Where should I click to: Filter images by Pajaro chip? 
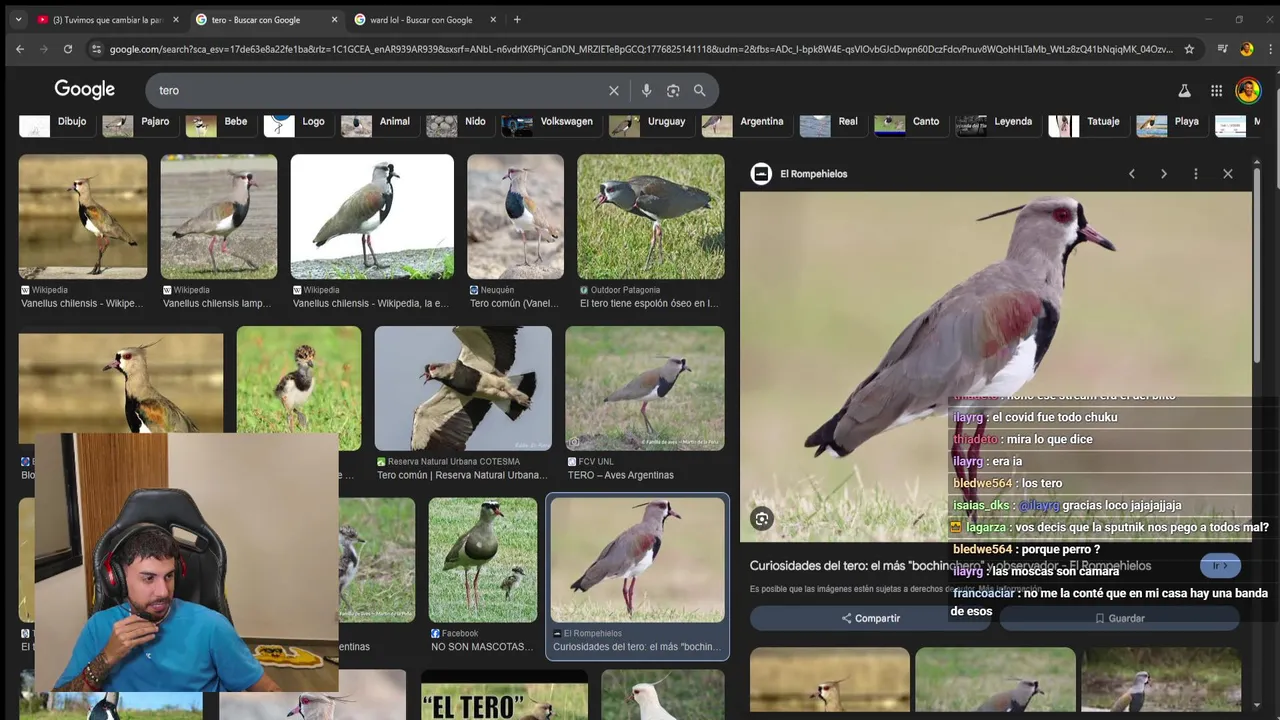point(139,123)
